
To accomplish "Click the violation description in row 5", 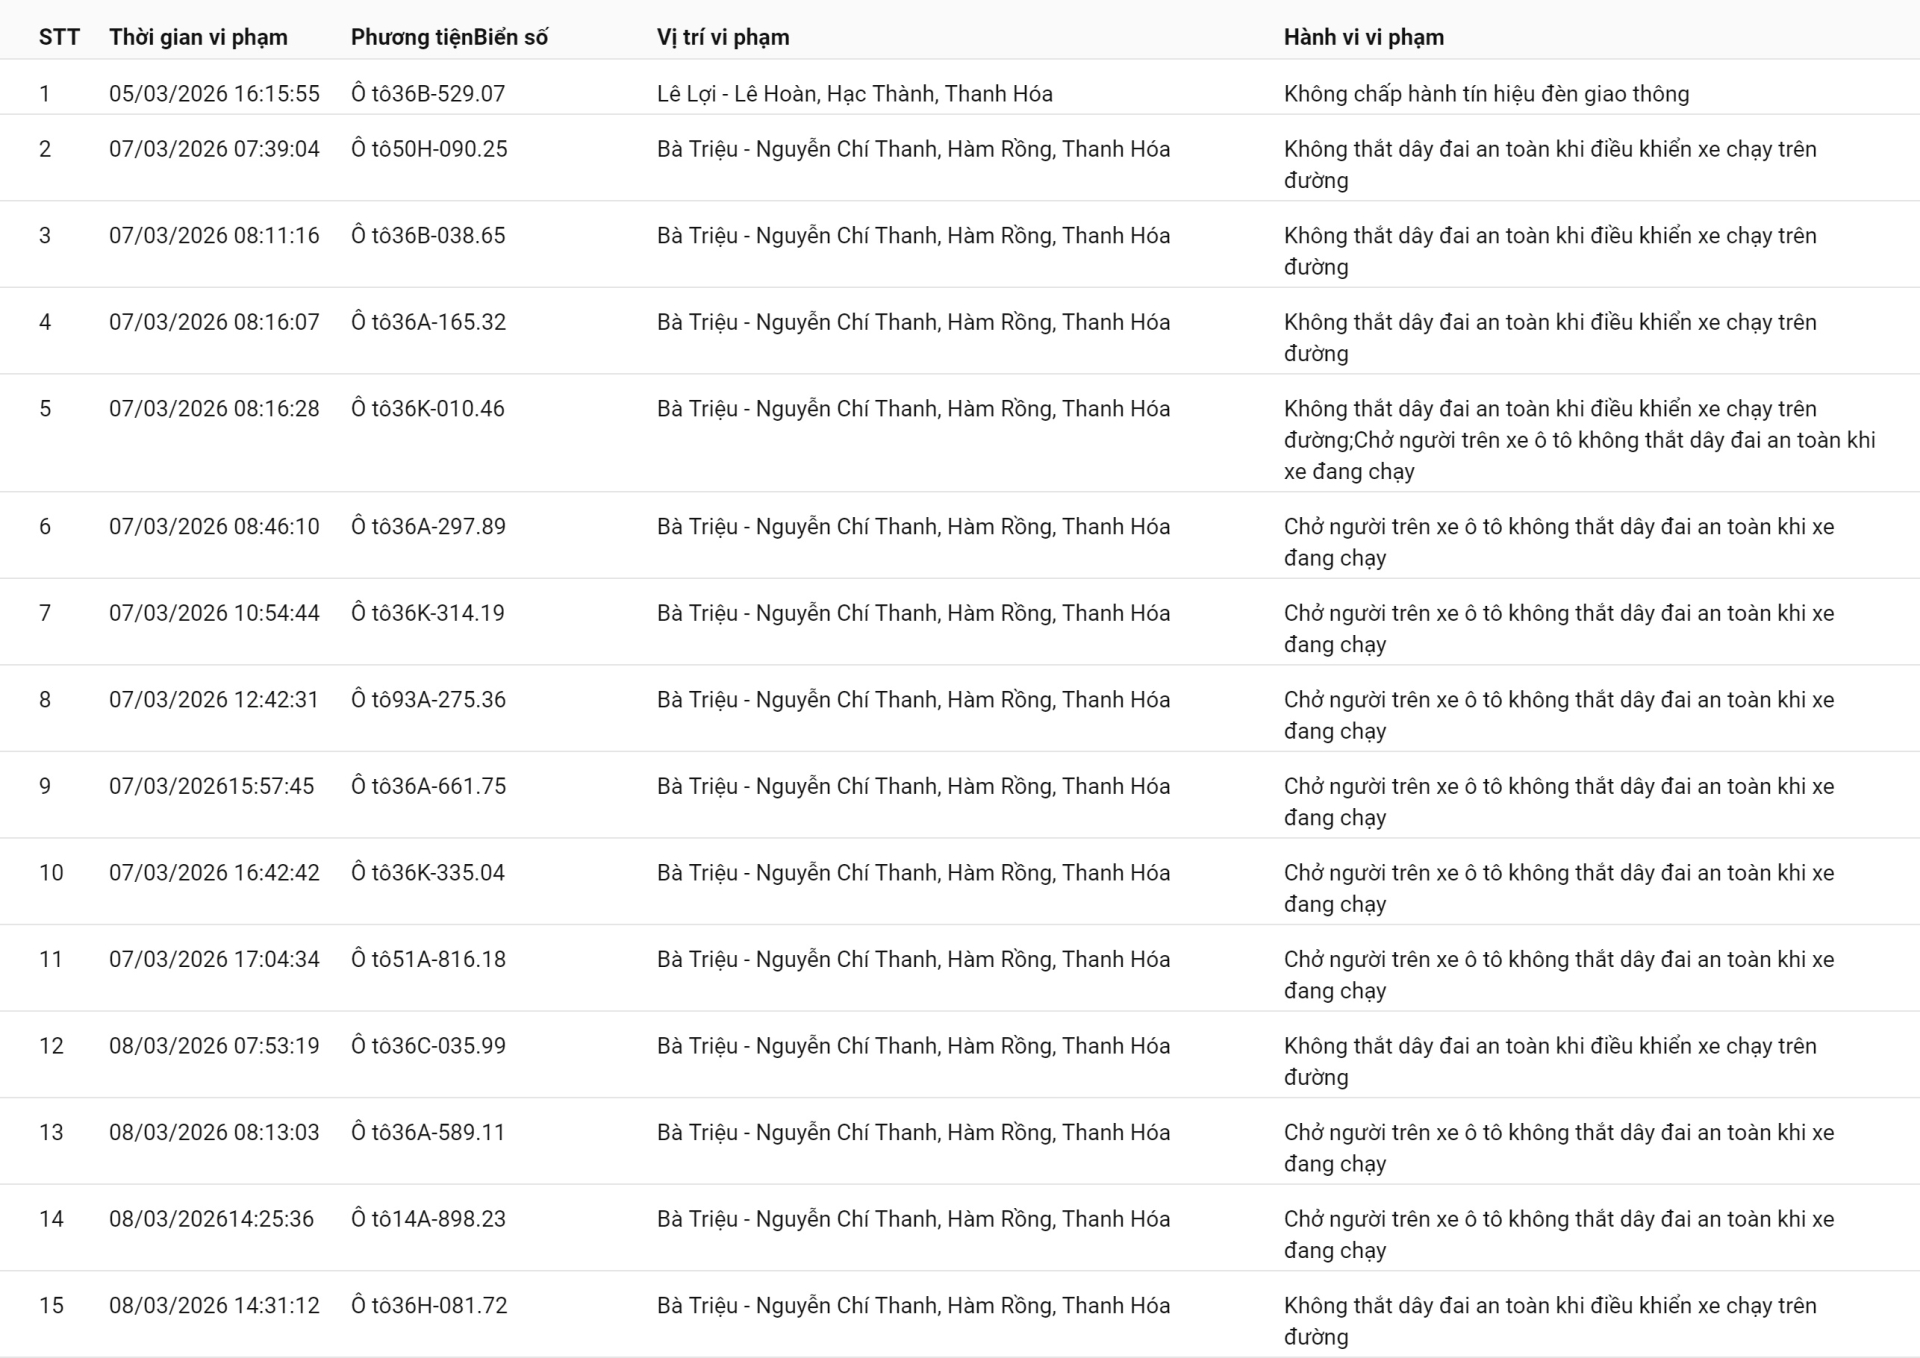I will tap(1578, 440).
